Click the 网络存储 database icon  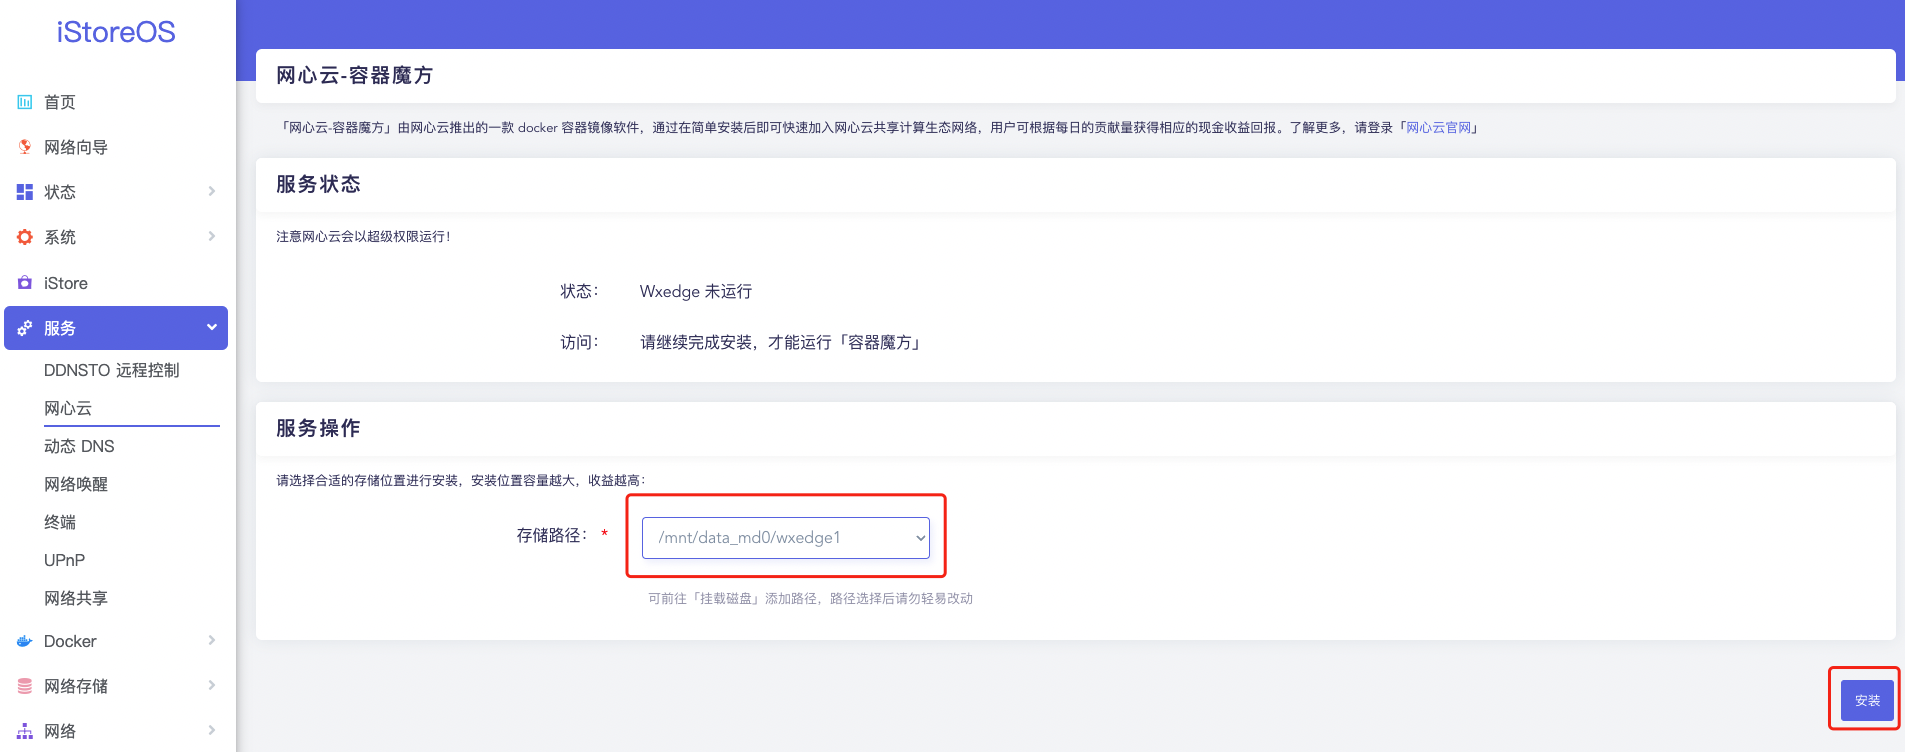click(25, 686)
